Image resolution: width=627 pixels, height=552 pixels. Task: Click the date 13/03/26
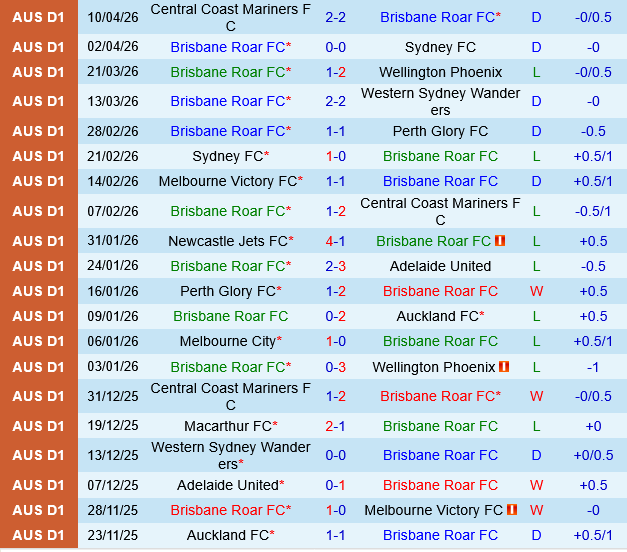(113, 101)
